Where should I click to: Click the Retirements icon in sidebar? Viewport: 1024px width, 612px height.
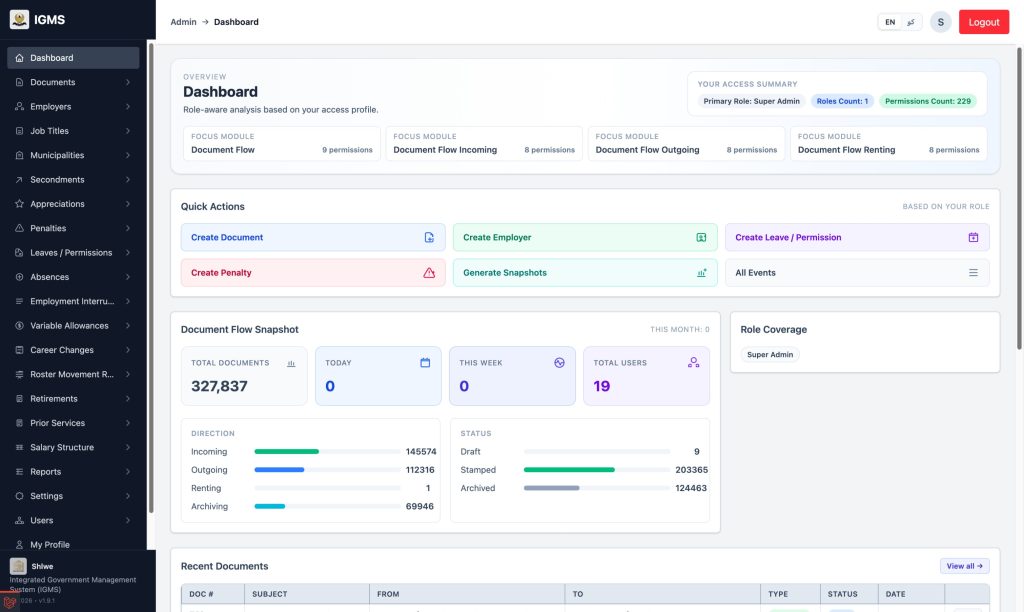pos(19,399)
